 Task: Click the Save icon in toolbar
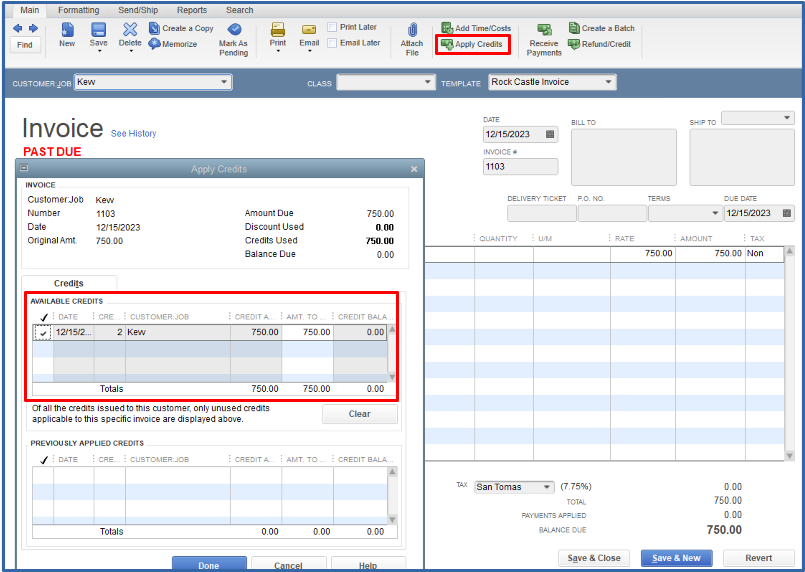98,30
